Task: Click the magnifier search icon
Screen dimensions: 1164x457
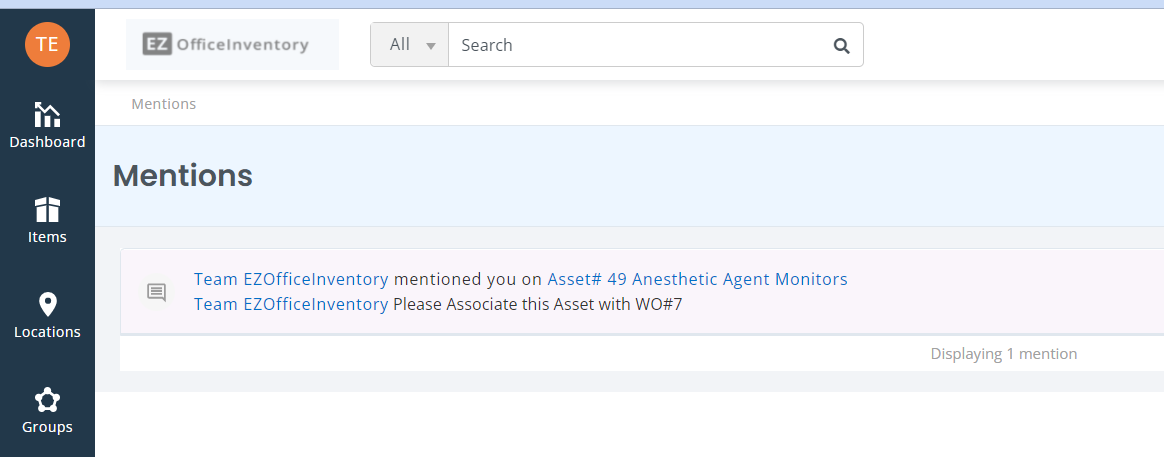Action: tap(841, 45)
